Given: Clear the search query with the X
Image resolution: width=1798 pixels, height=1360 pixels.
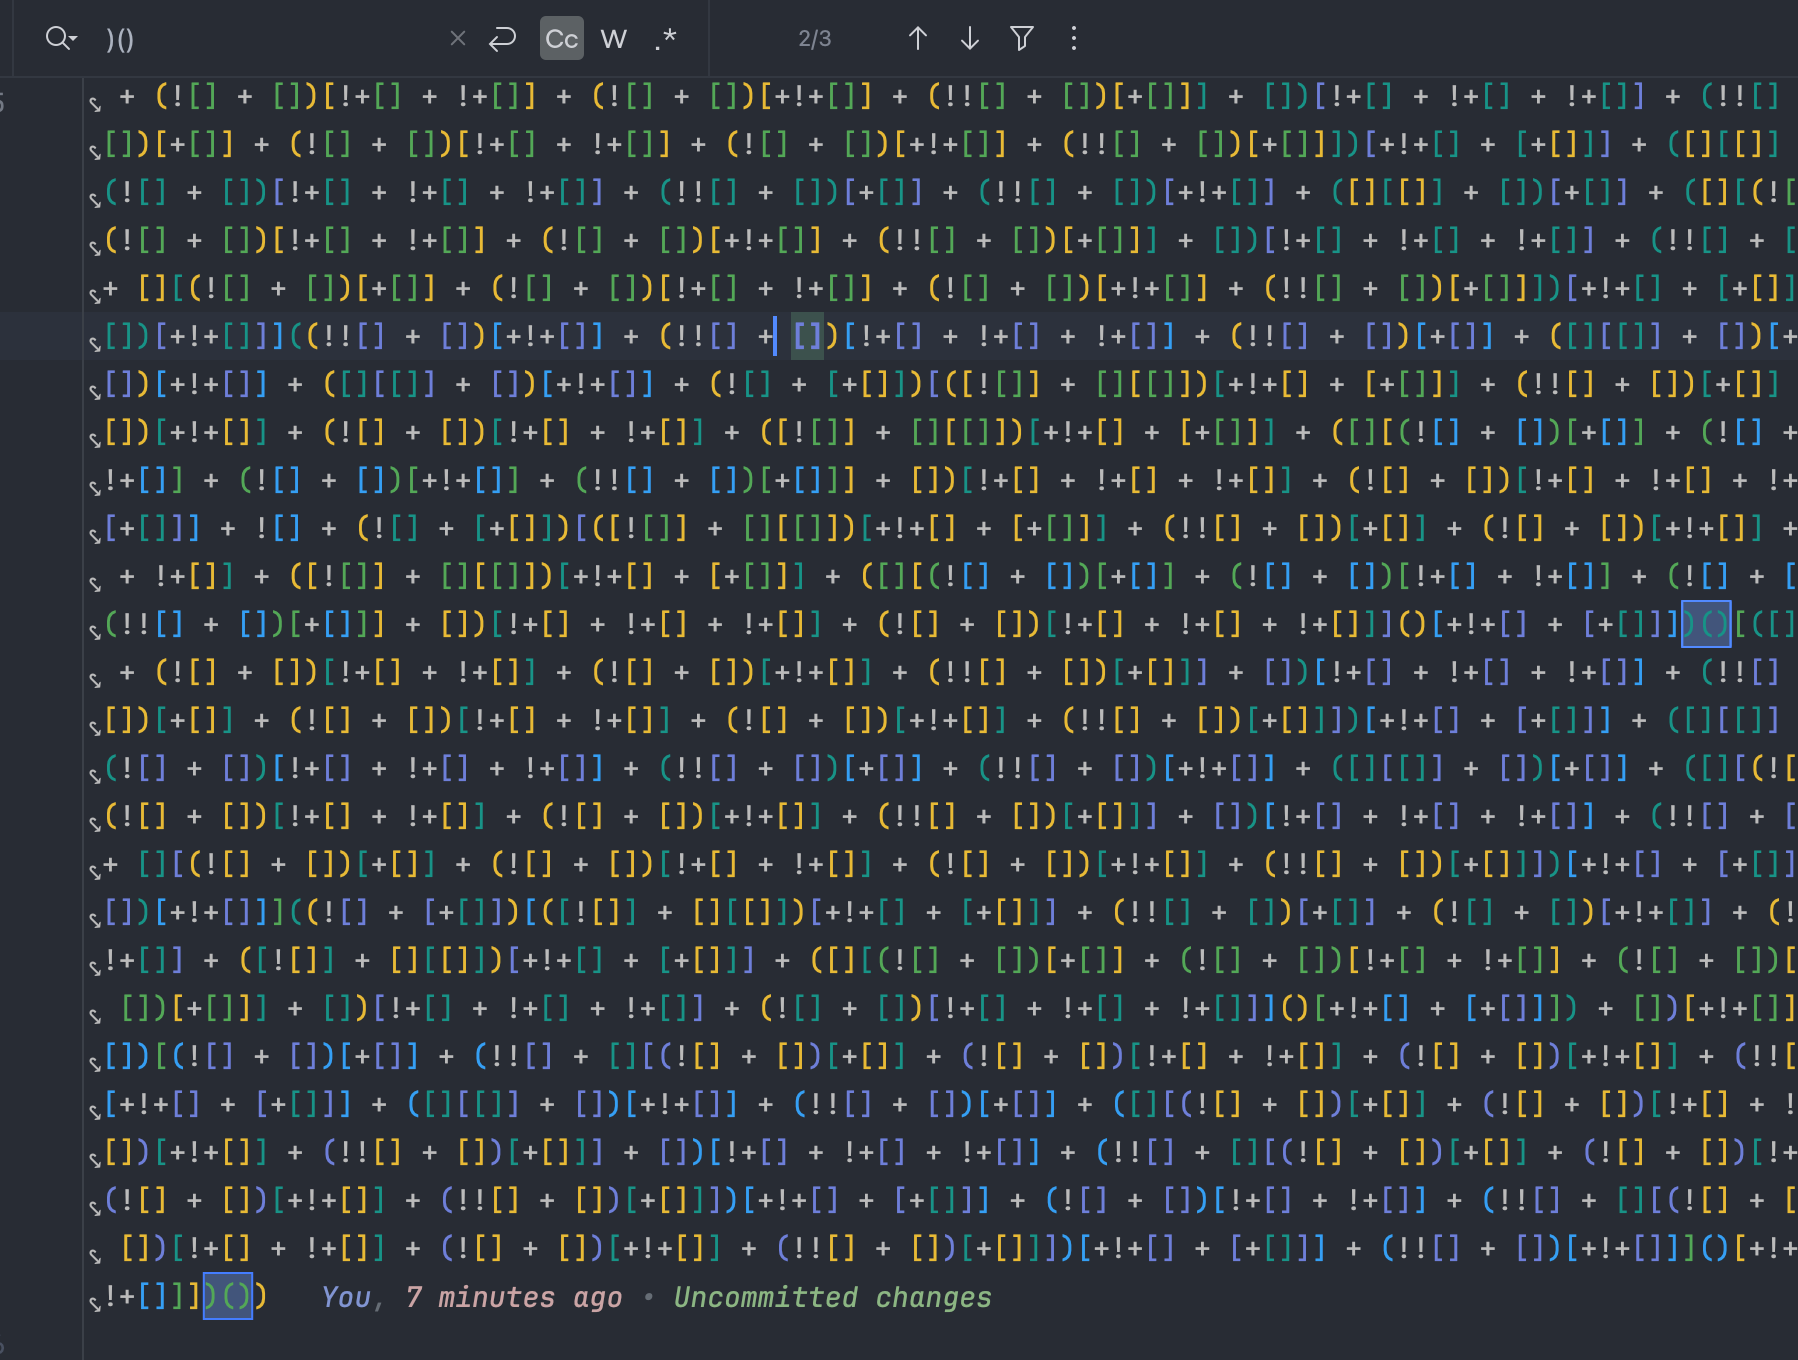Looking at the screenshot, I should click(458, 39).
